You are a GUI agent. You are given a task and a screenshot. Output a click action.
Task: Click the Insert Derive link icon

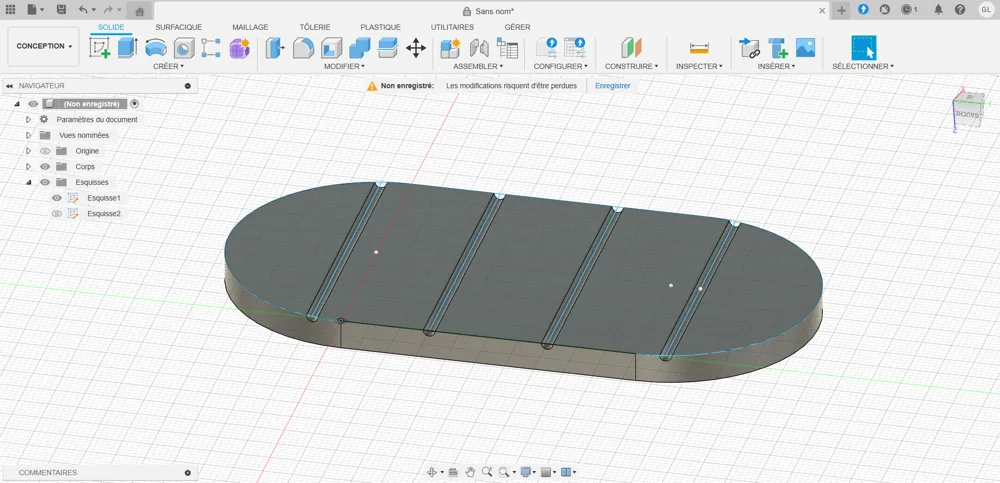click(x=749, y=48)
